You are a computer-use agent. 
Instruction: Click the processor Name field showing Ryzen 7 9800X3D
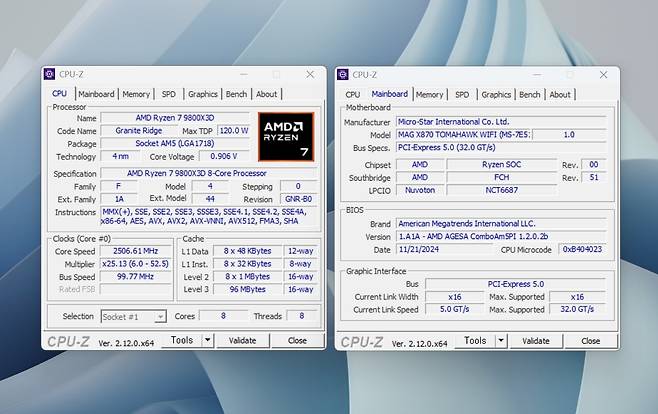[x=176, y=118]
